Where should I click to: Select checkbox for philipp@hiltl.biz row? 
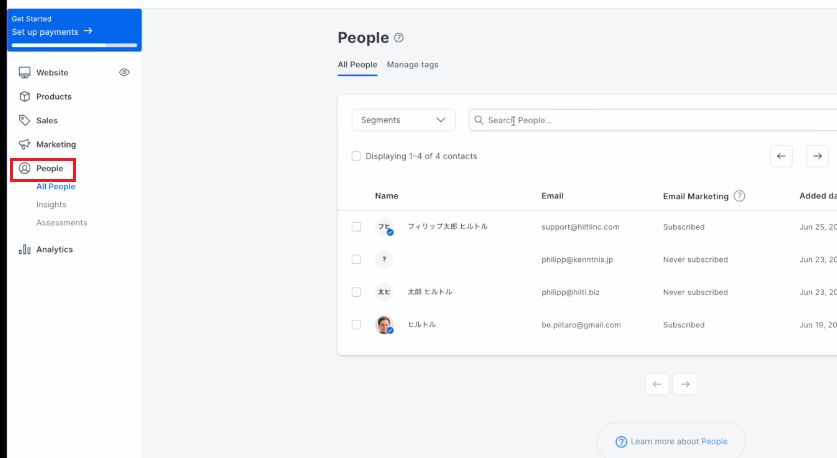pos(356,292)
